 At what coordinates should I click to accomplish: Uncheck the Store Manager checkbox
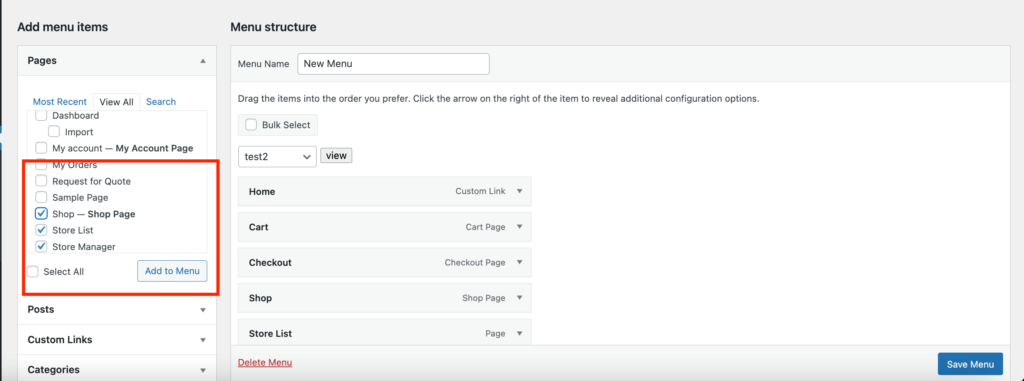coord(41,246)
